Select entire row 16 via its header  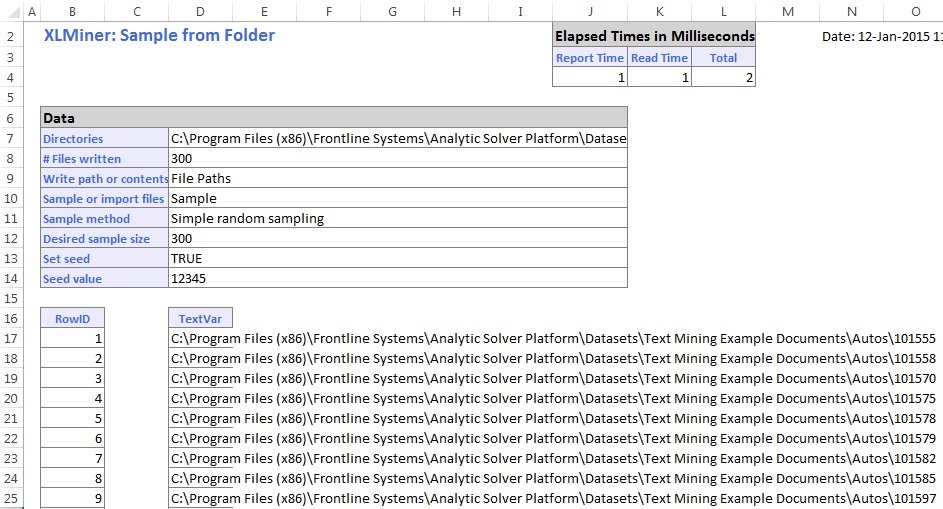point(12,319)
